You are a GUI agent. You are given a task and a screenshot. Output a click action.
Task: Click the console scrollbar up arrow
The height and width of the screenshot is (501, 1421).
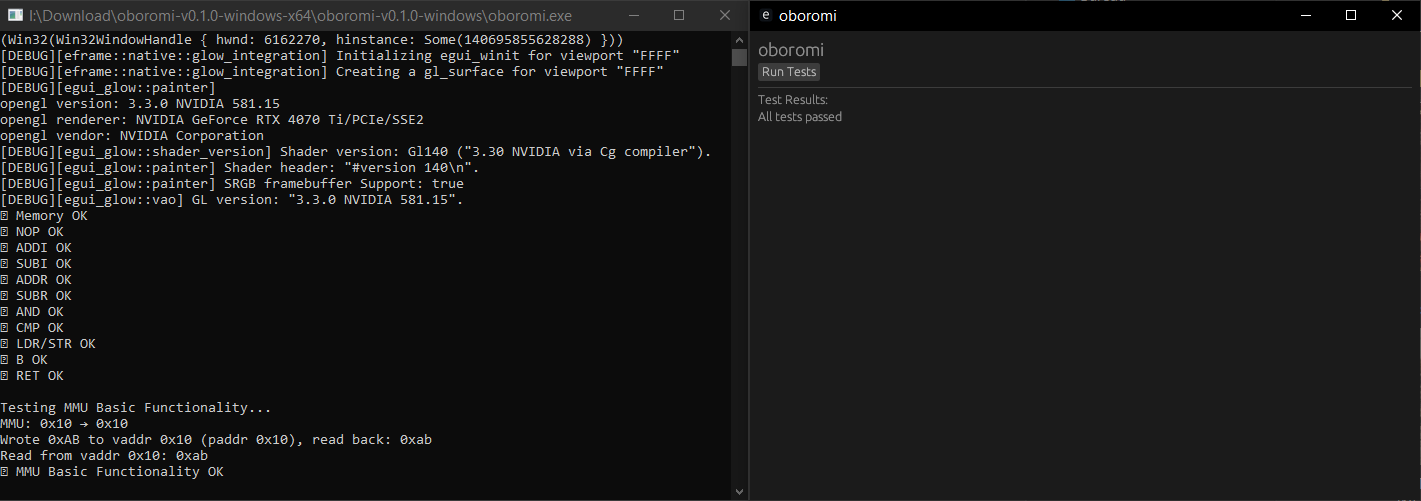tap(739, 38)
